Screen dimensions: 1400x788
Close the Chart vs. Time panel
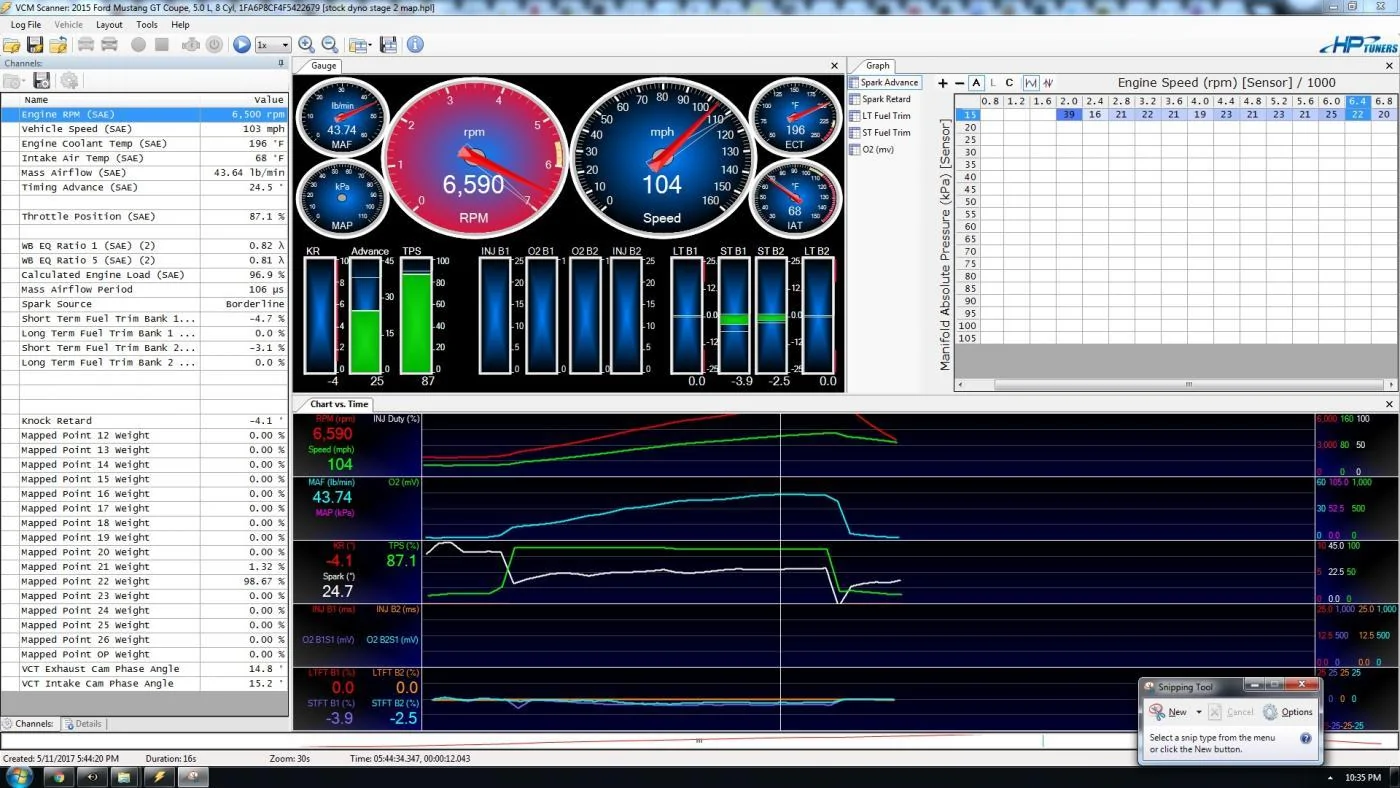tap(1389, 404)
